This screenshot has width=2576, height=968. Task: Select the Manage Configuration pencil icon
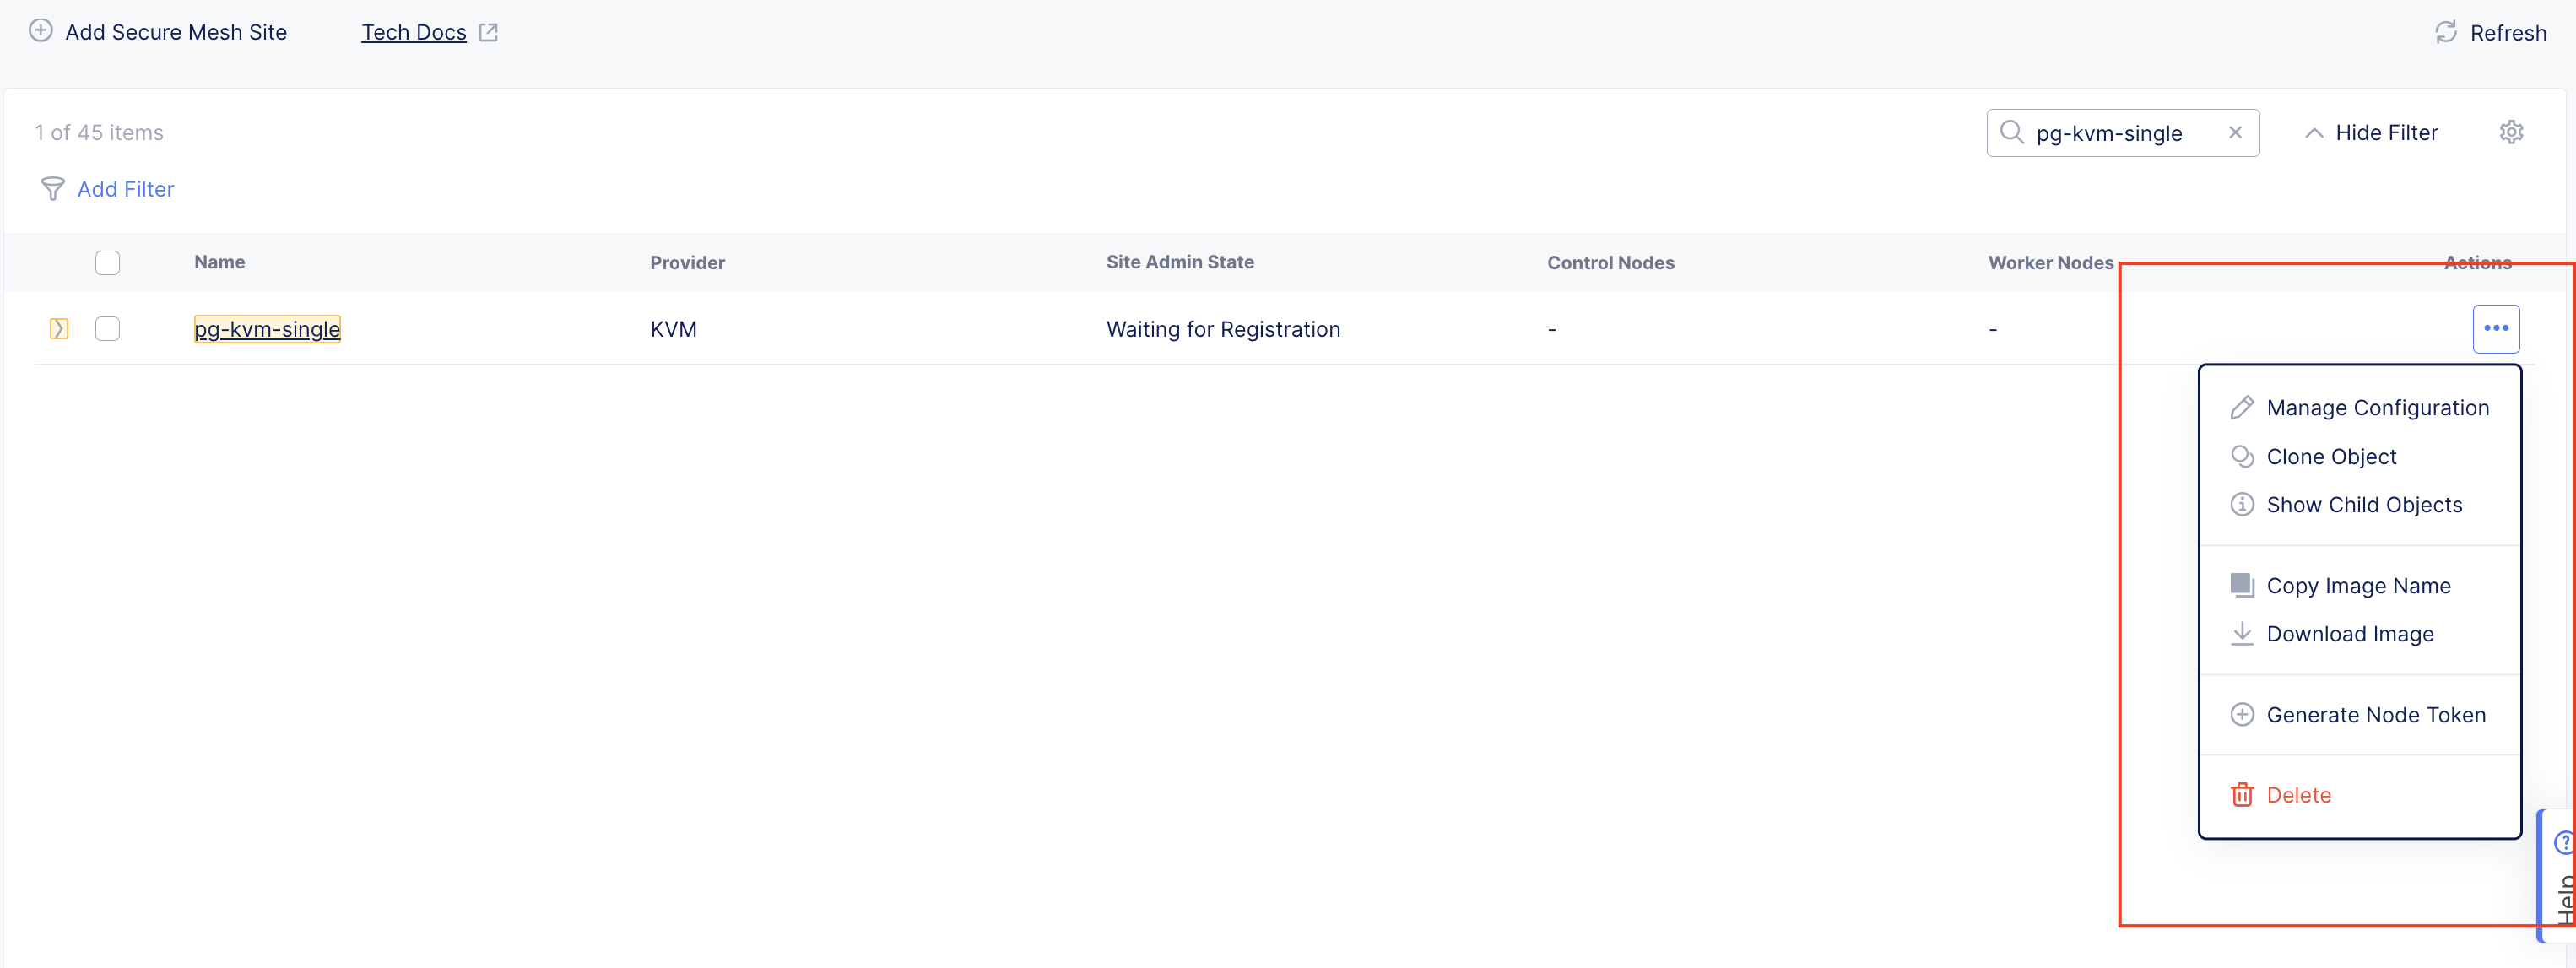(2243, 407)
